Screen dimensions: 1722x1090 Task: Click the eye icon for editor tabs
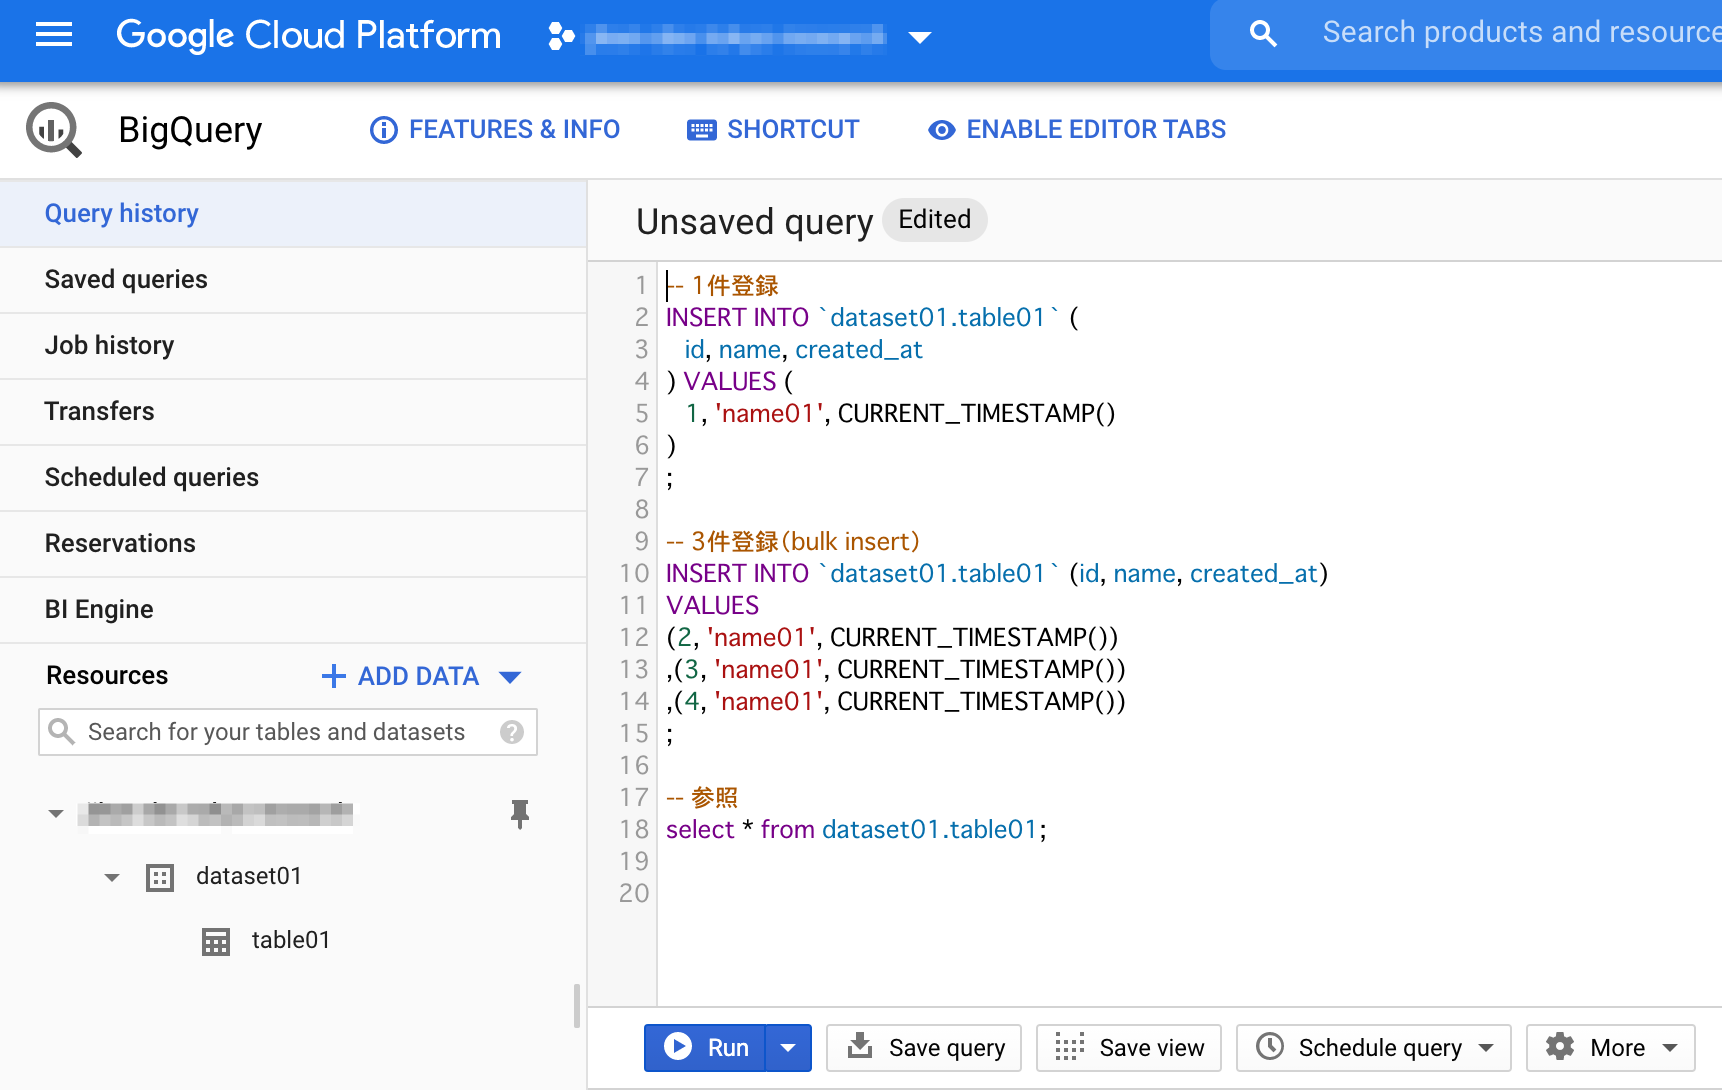[x=941, y=130]
